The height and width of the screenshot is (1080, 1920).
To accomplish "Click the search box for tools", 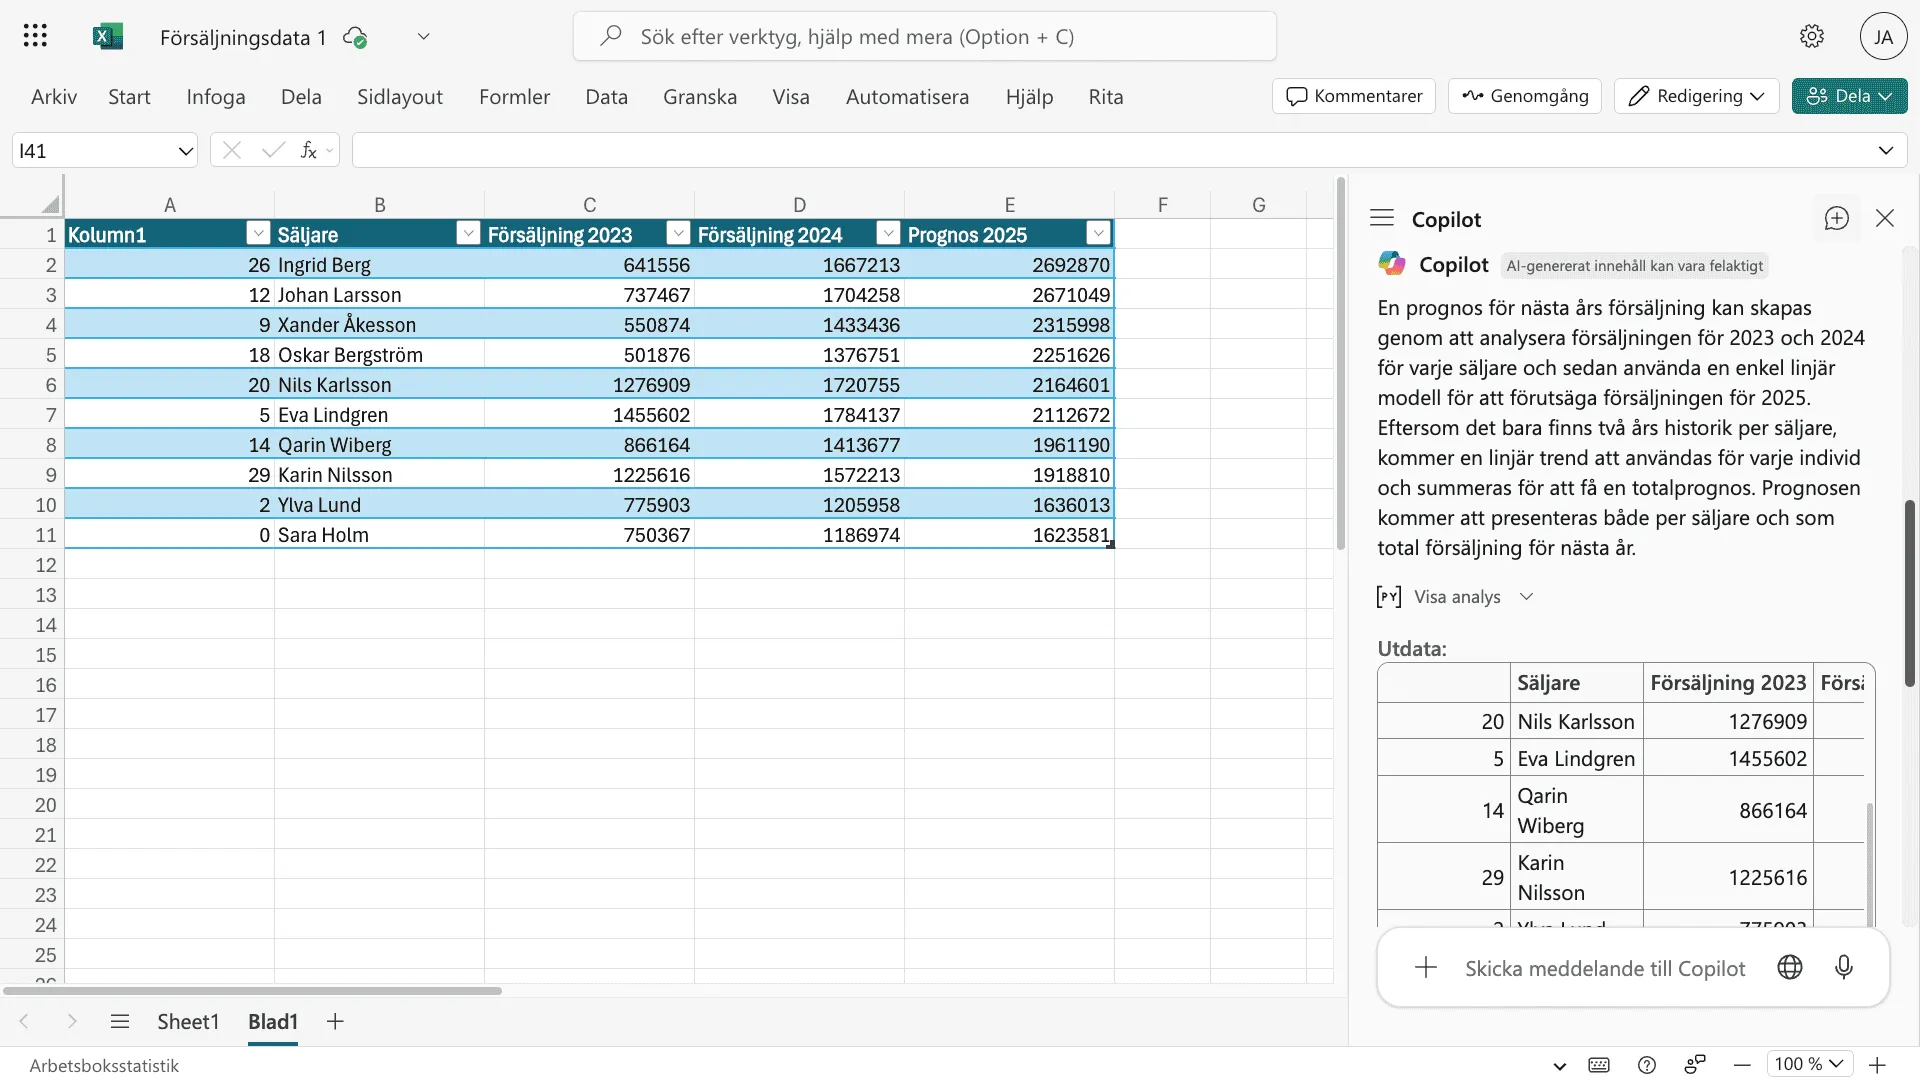I will [924, 37].
